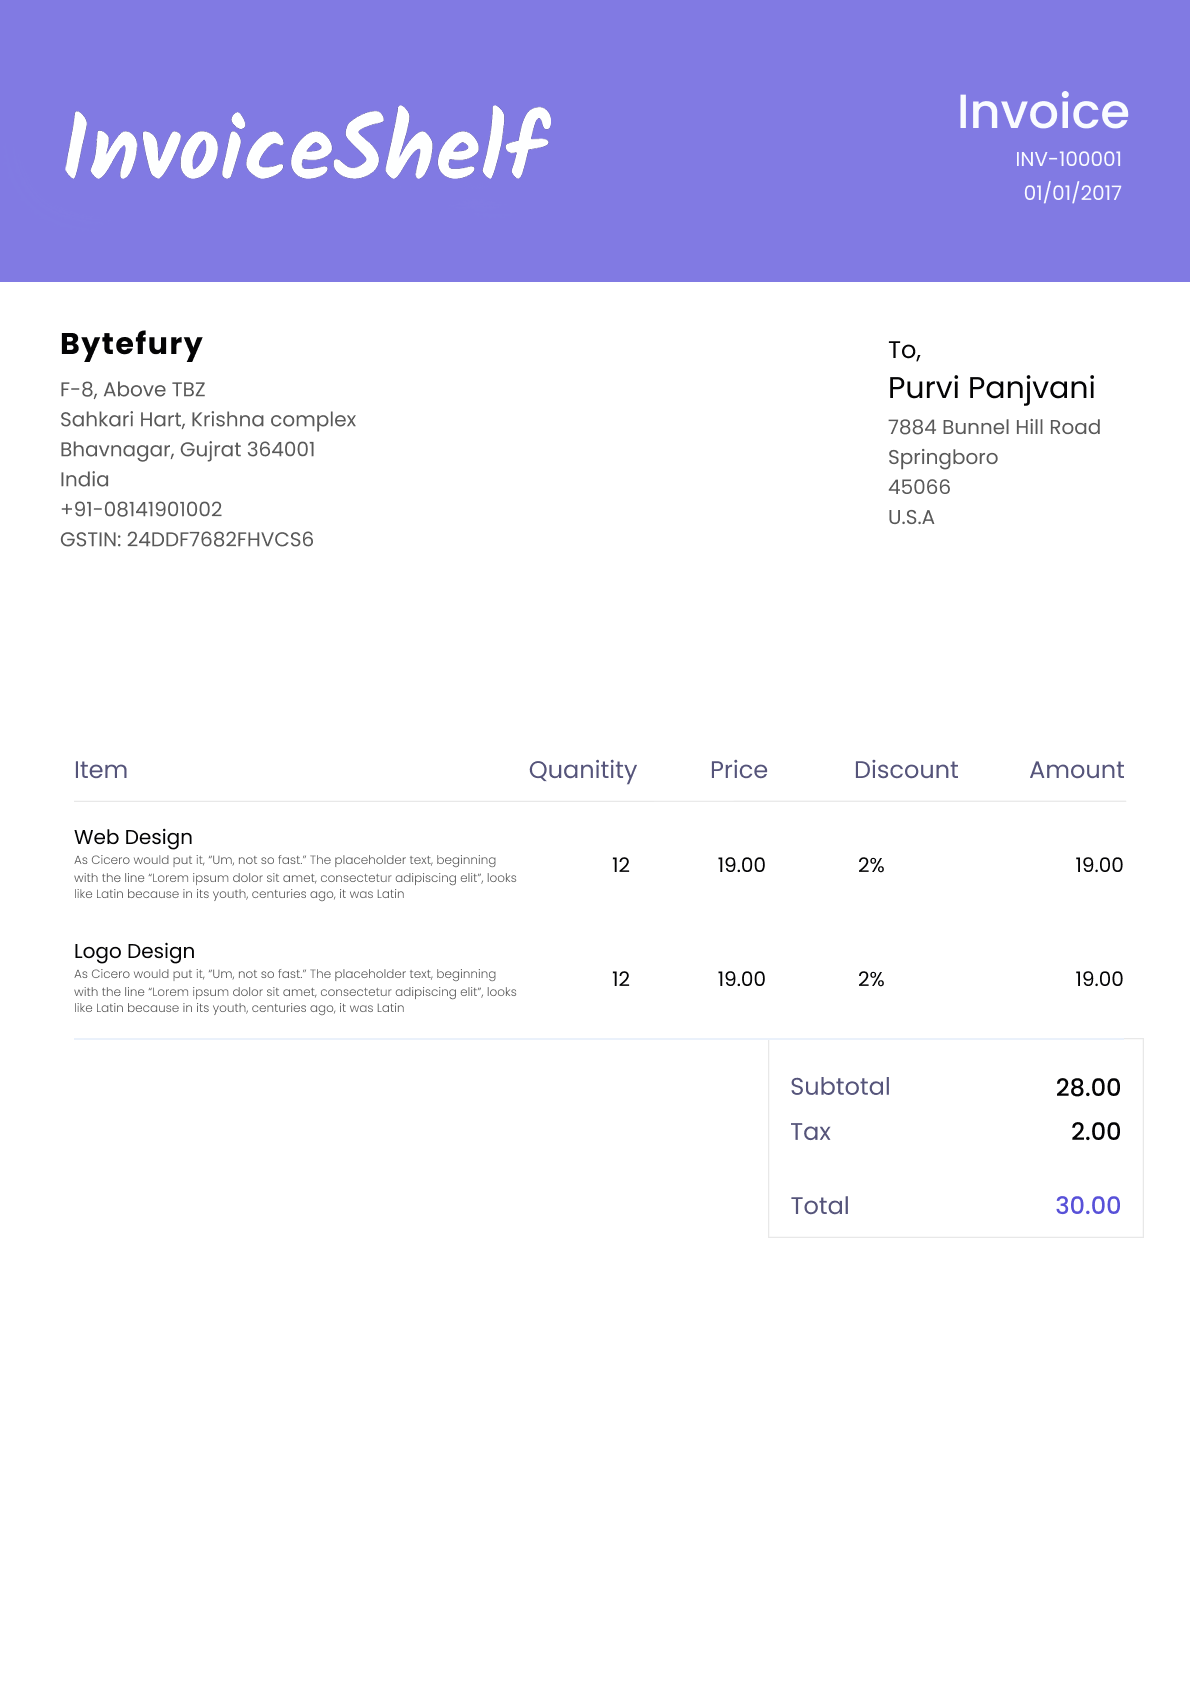Click the Total amount 30.00
Image resolution: width=1190 pixels, height=1684 pixels.
tap(1087, 1205)
